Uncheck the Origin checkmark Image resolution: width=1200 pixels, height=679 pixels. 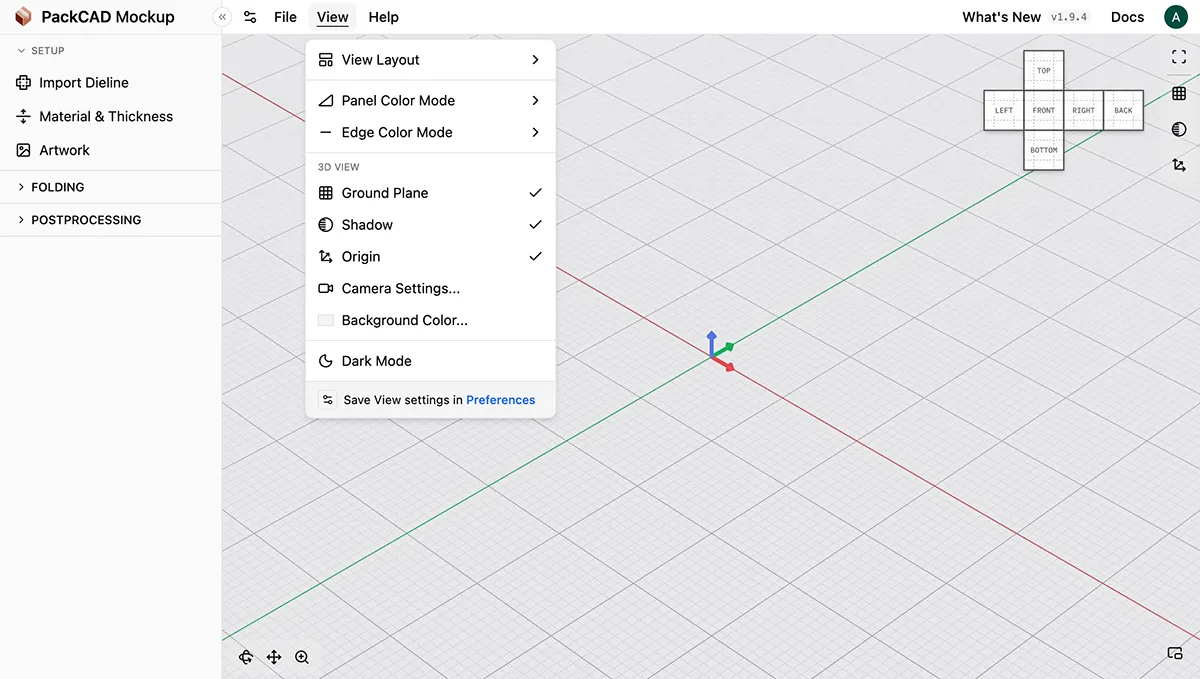pyautogui.click(x=536, y=257)
